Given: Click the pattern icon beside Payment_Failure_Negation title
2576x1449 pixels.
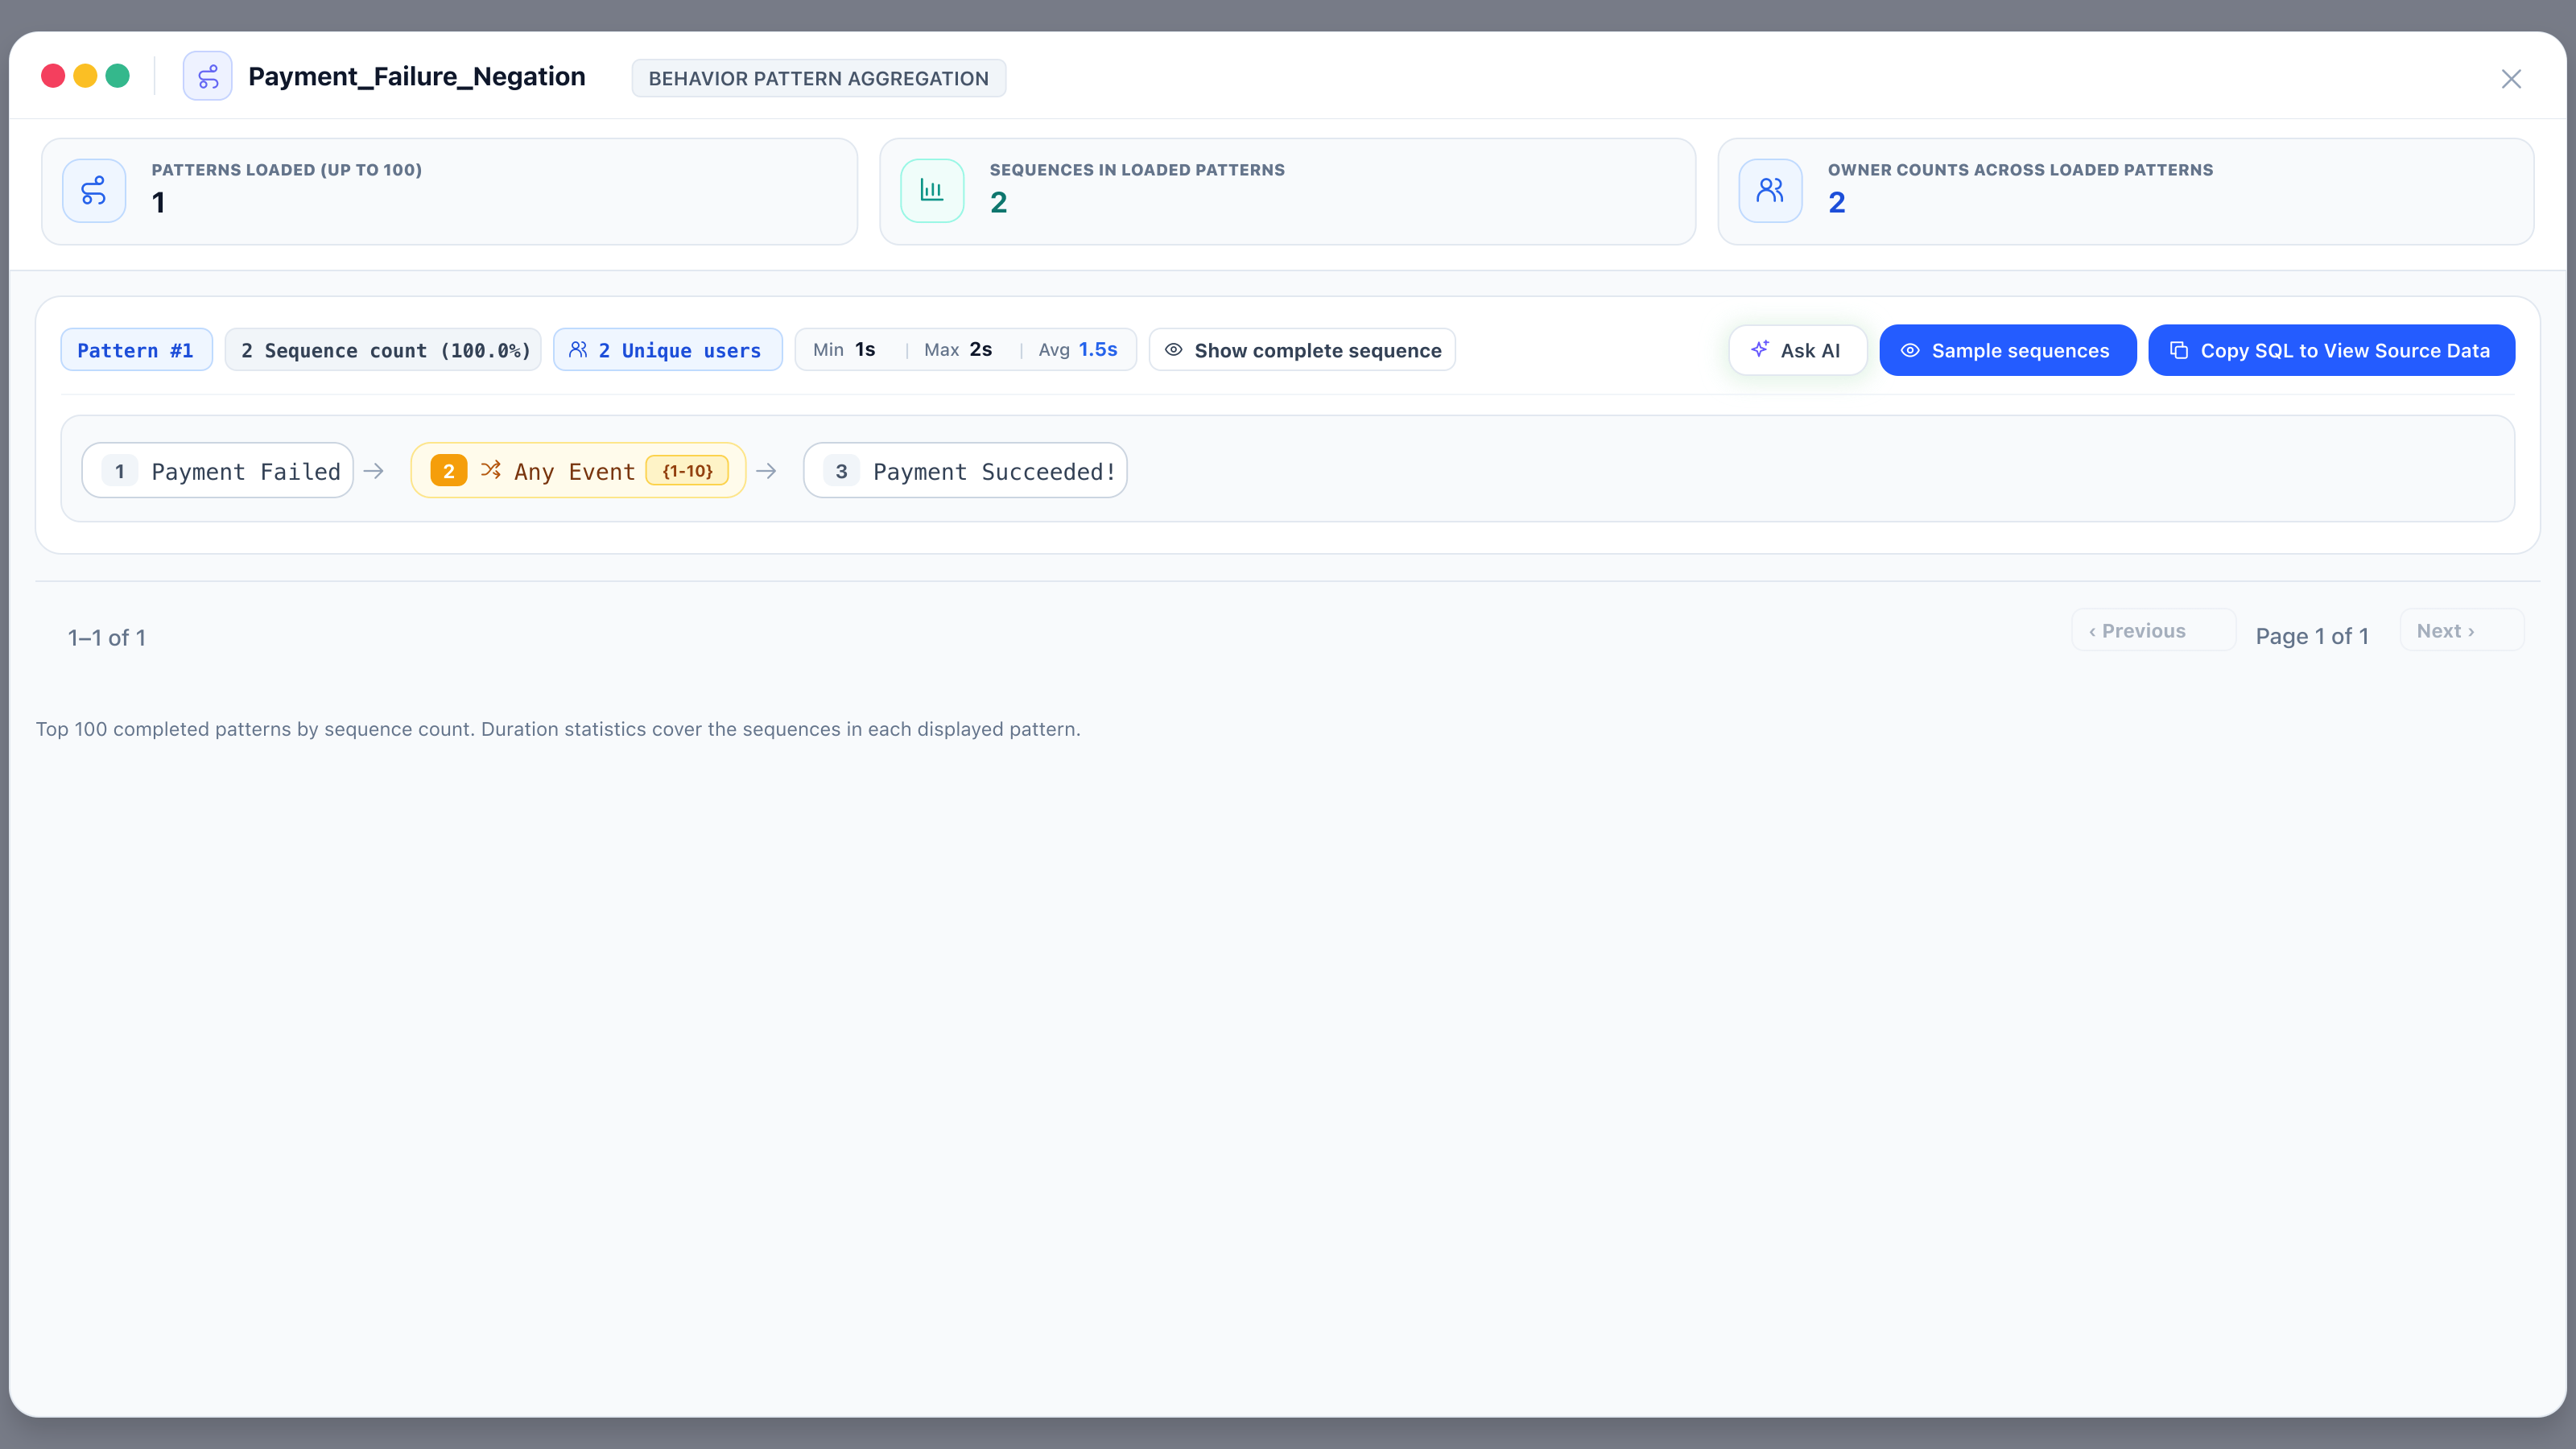Looking at the screenshot, I should 207,77.
